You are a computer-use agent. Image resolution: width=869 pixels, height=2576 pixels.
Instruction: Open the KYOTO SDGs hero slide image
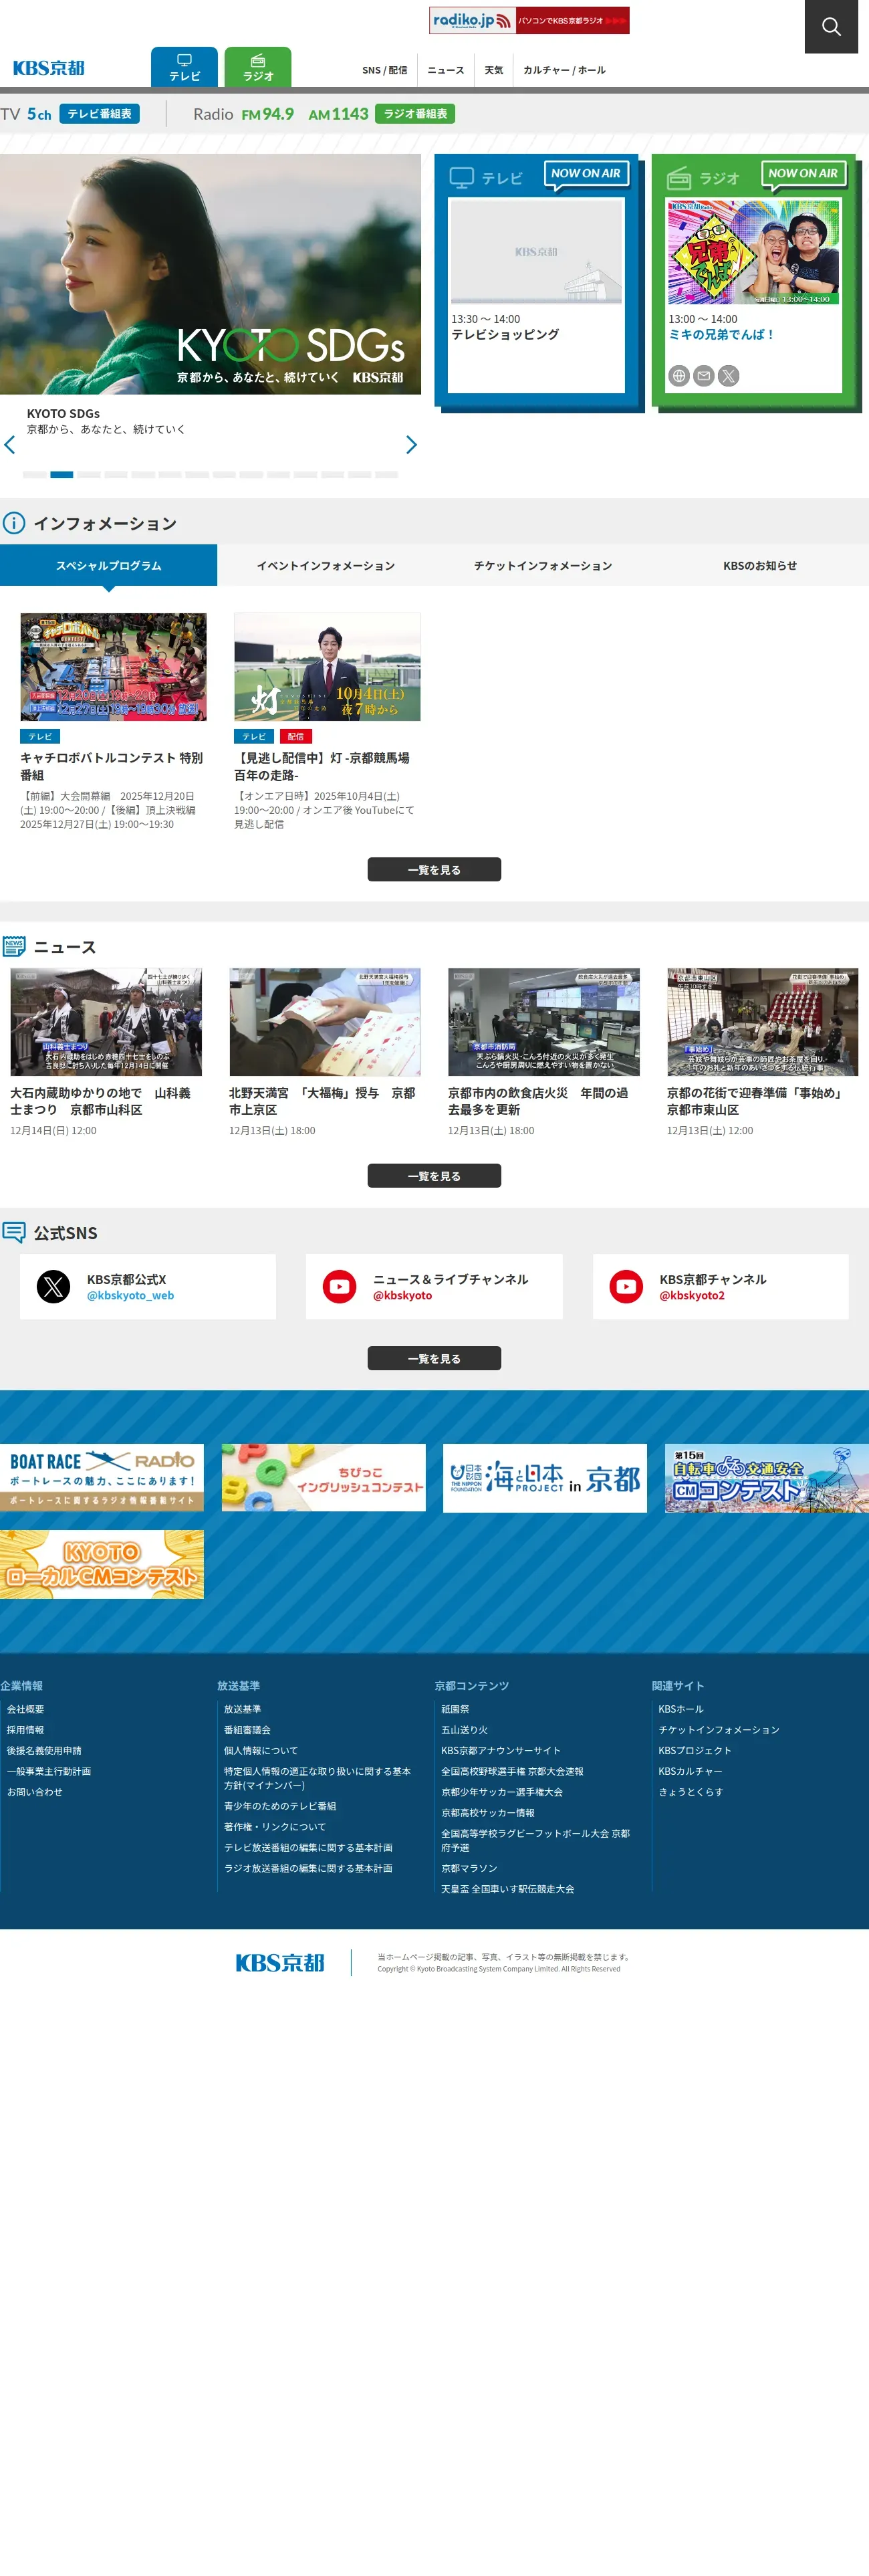210,274
